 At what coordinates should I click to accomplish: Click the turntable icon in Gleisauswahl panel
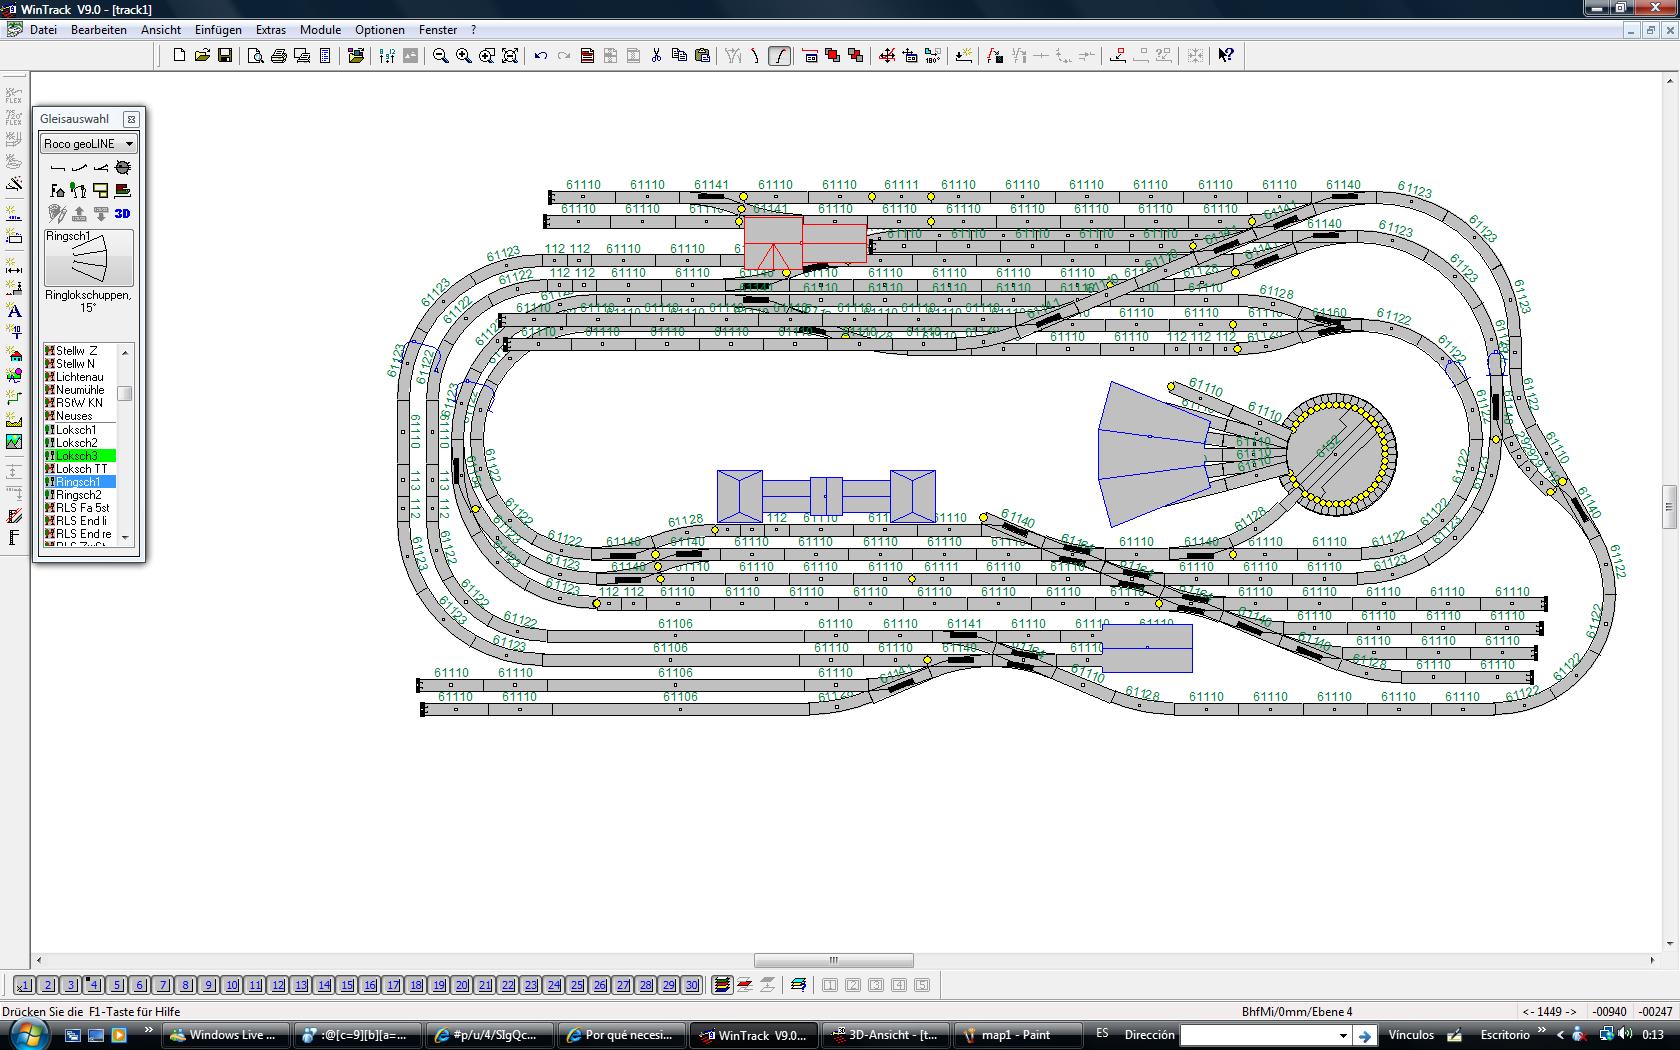pos(123,167)
